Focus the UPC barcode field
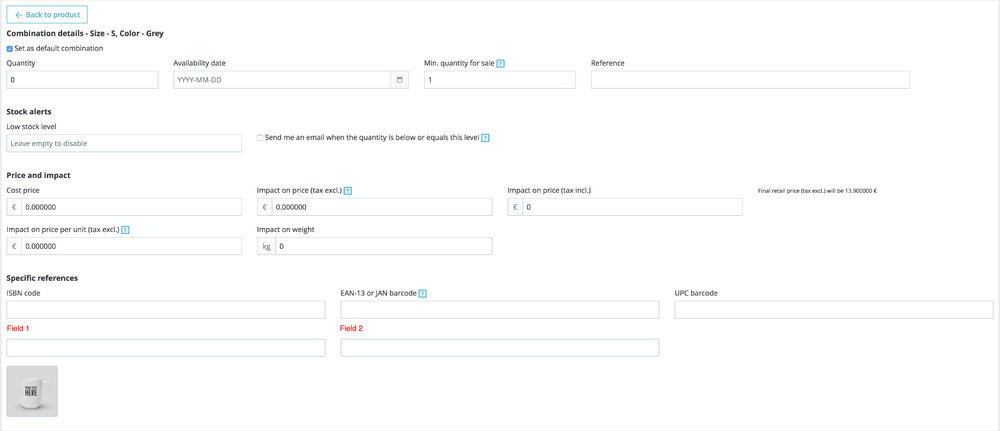 click(833, 310)
